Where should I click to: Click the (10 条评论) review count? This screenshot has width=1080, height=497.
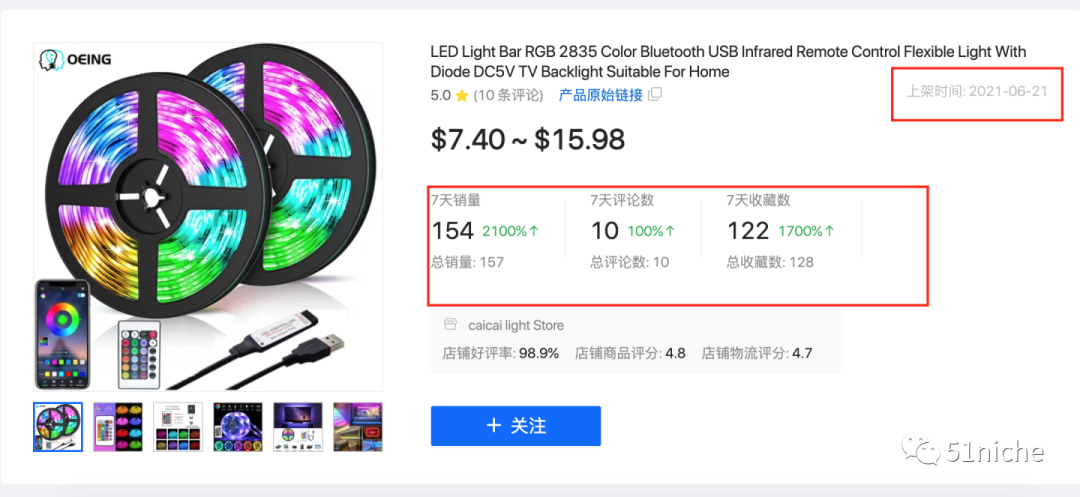tap(509, 96)
